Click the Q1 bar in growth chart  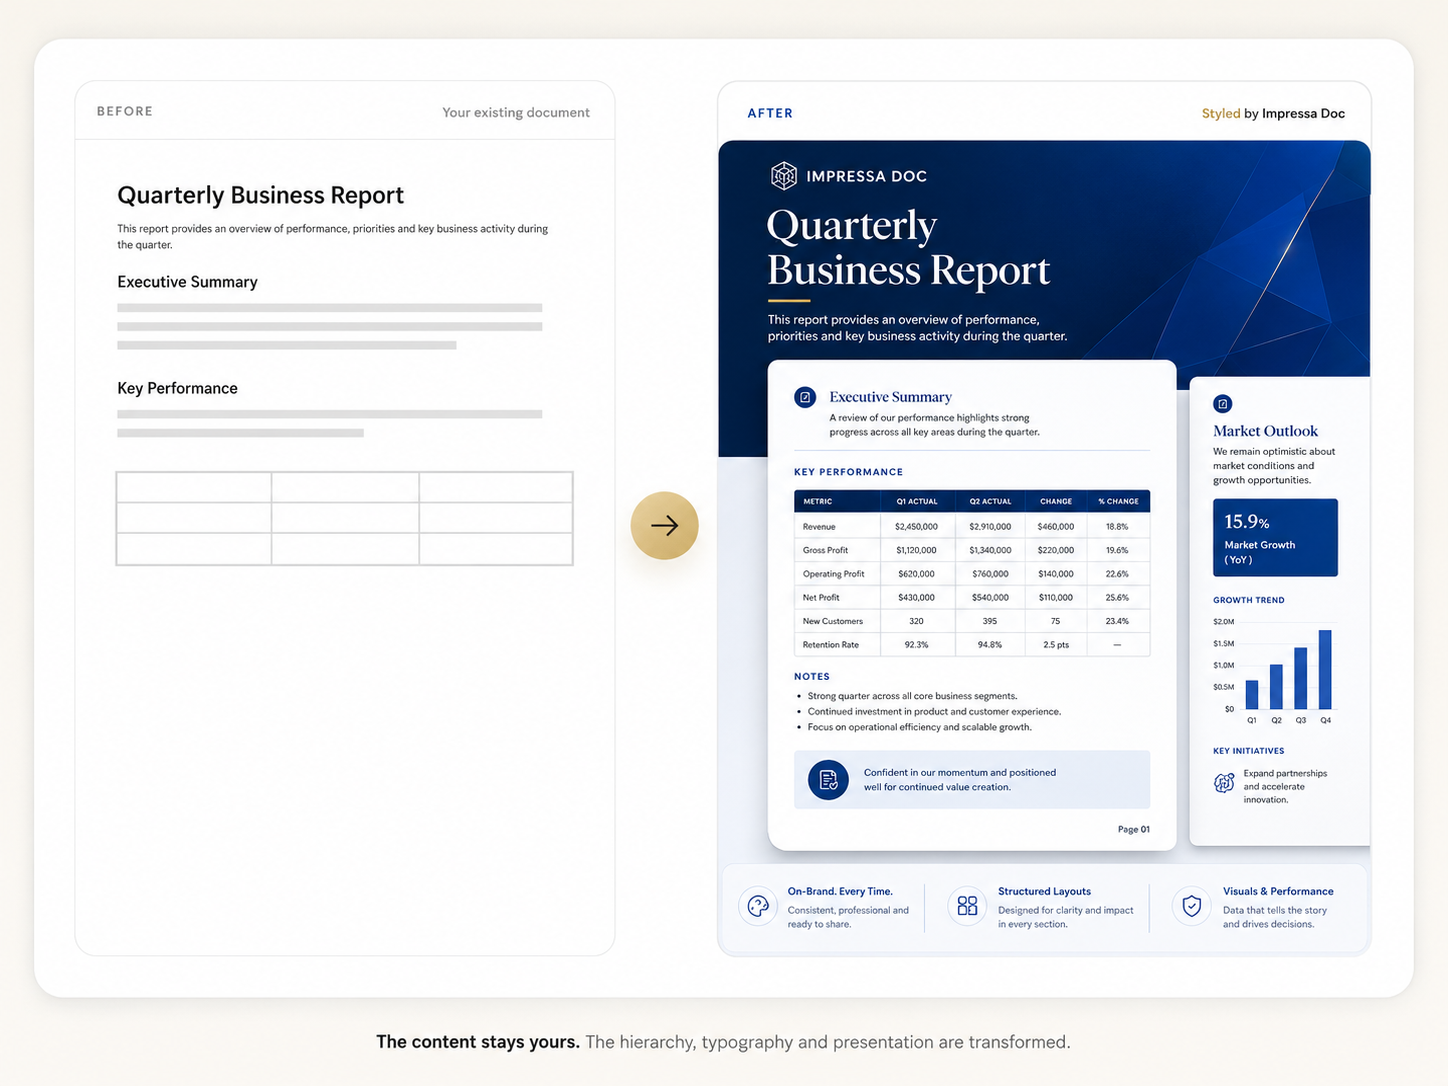click(1252, 694)
